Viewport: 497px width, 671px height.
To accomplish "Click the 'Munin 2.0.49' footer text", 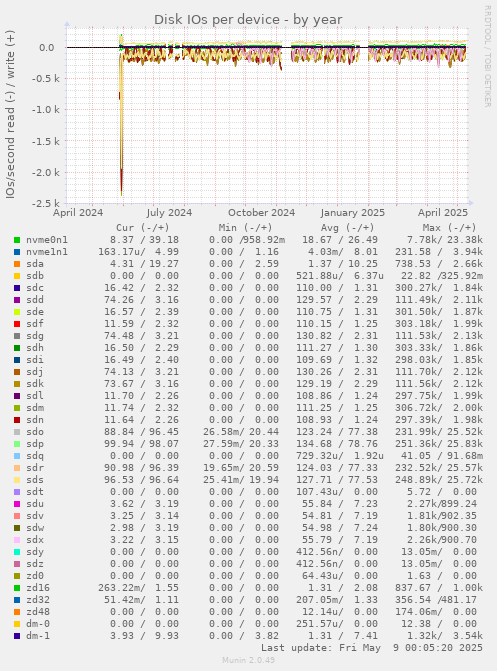I will [x=248, y=660].
